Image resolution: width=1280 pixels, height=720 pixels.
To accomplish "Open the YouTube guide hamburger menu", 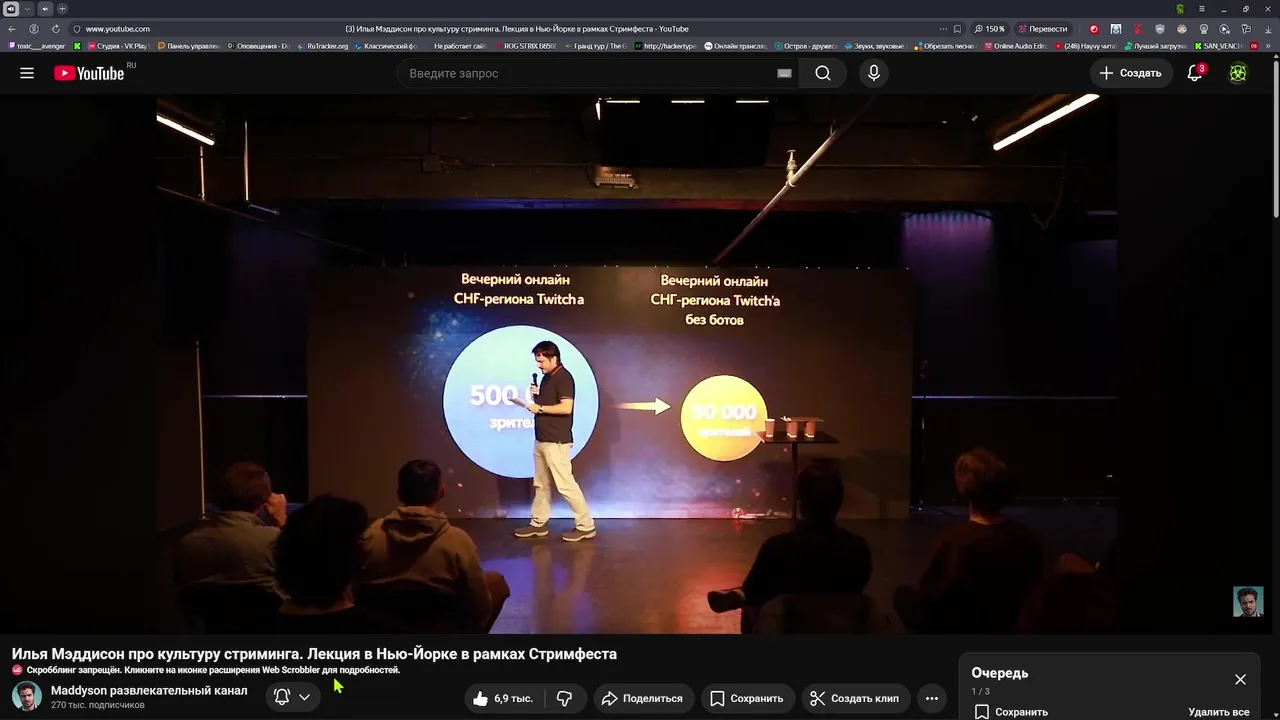I will (27, 73).
